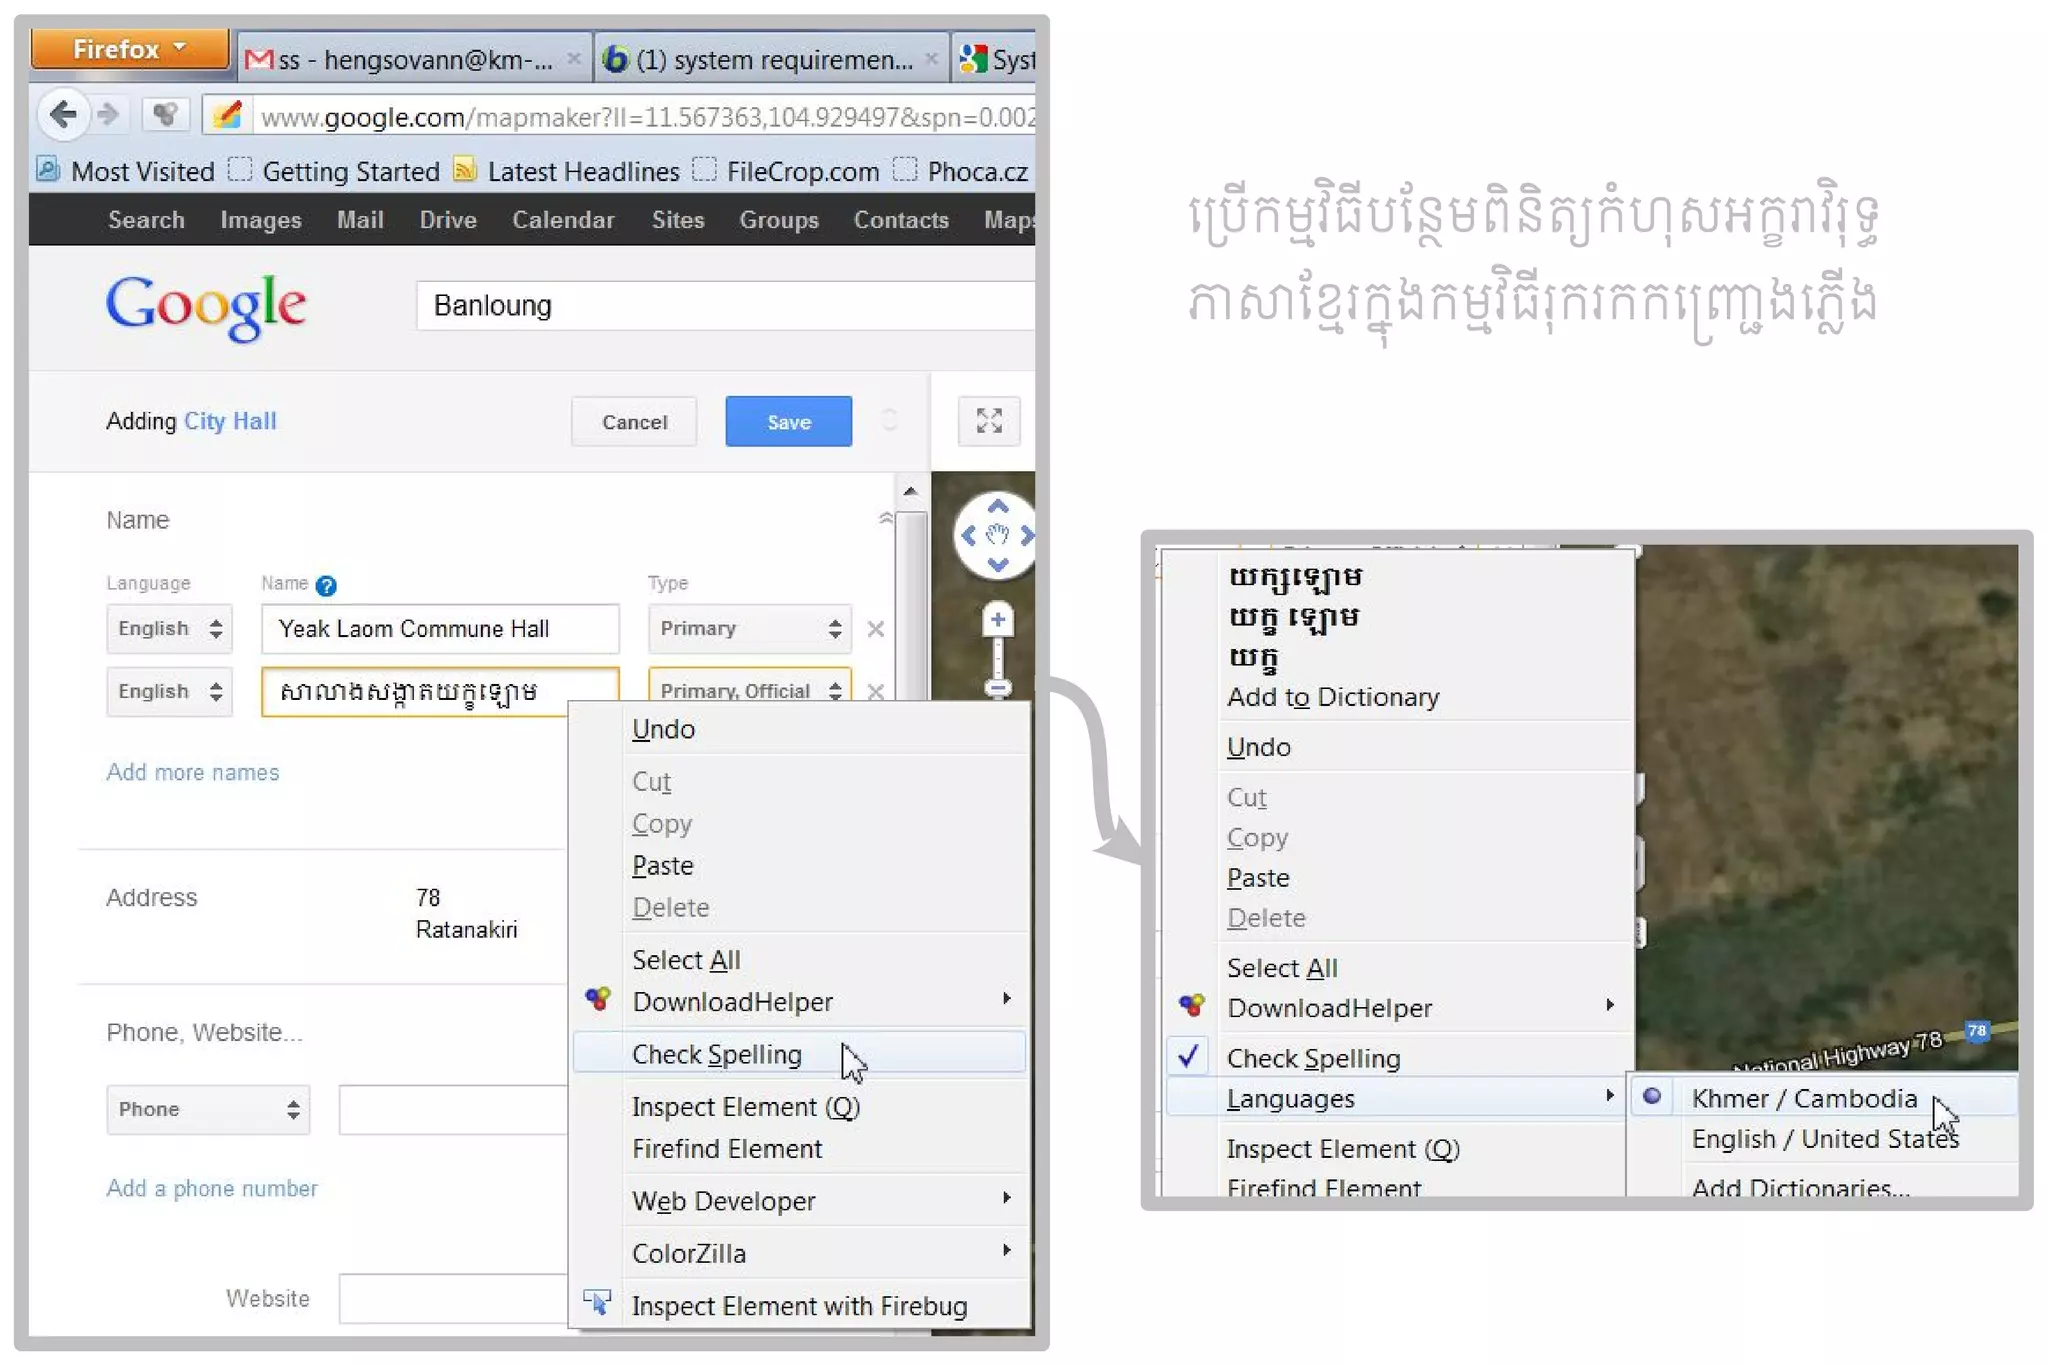This screenshot has width=2048, height=1365.
Task: Click Undo in the left context menu
Action: (799, 729)
